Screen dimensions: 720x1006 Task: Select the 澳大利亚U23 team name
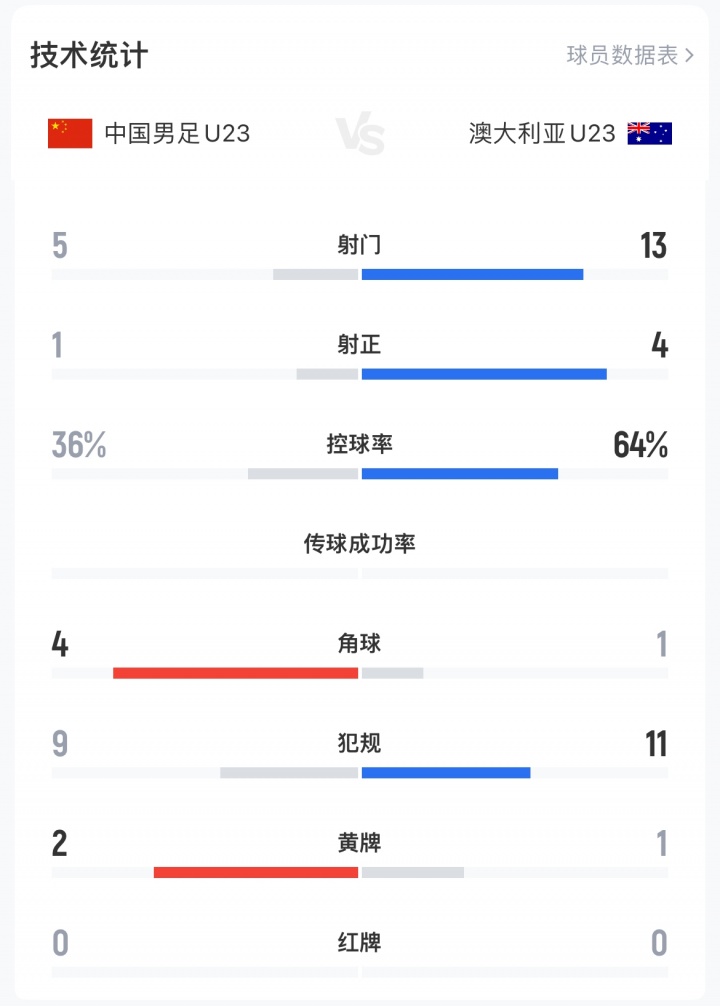point(542,133)
